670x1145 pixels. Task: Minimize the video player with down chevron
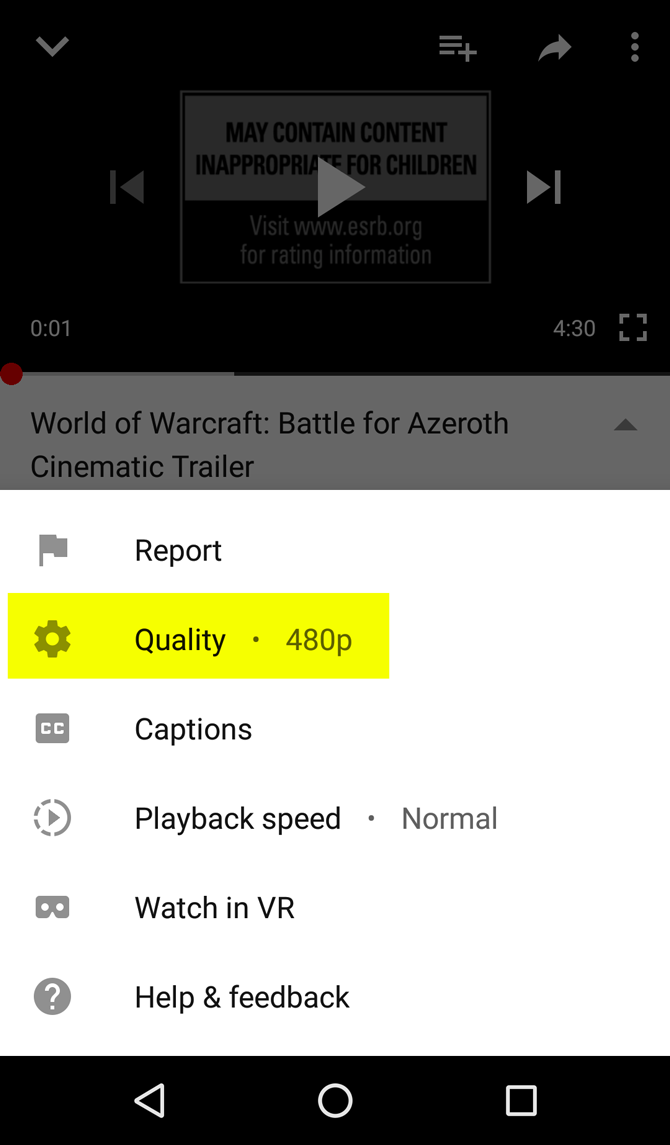click(52, 47)
